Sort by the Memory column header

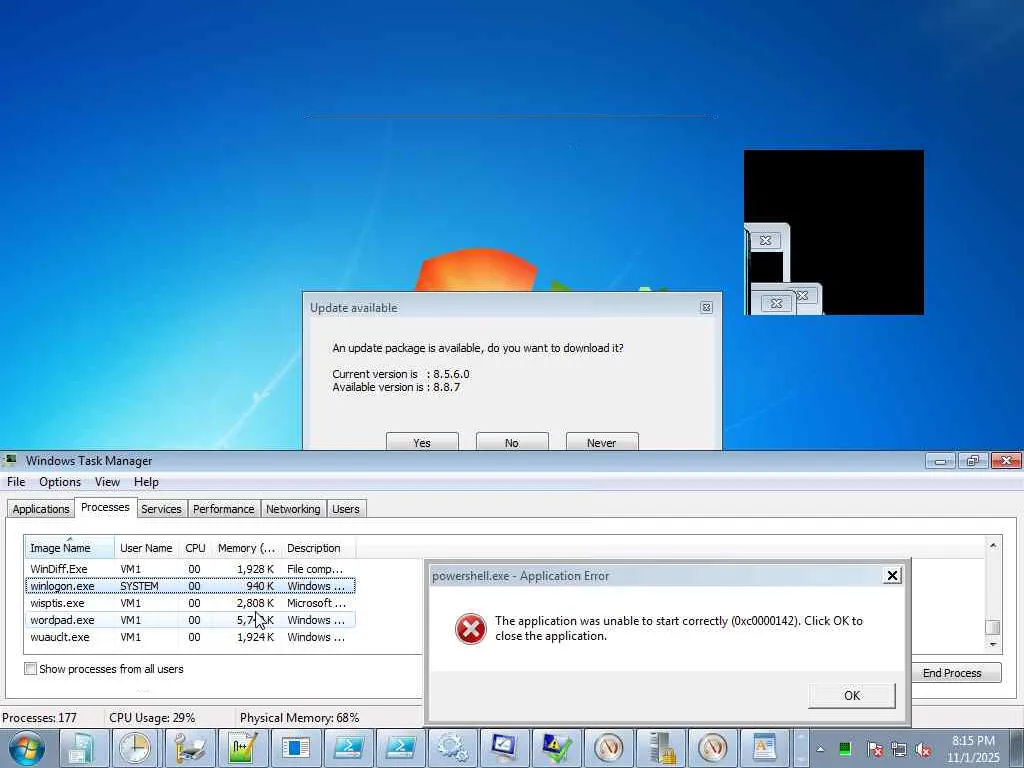tap(246, 548)
